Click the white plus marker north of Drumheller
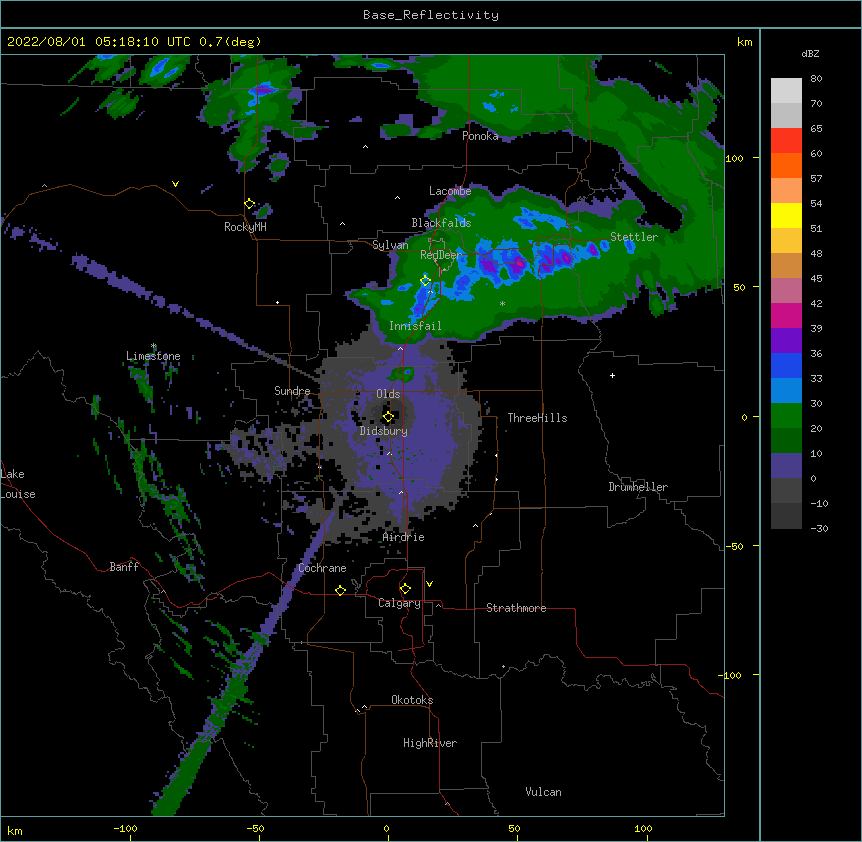 612,375
